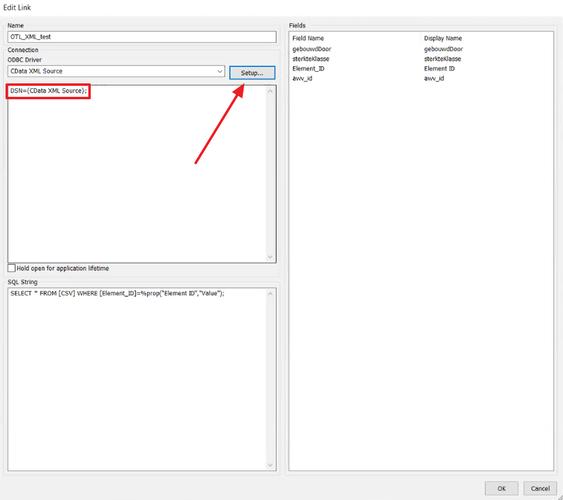Click connection box scroll up arrow
This screenshot has height=500, width=563.
click(270, 92)
